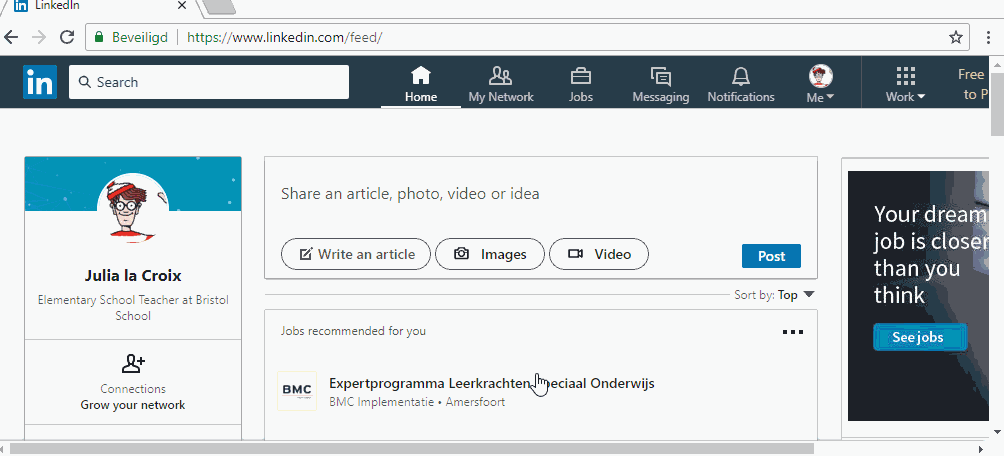Click the address bar URL

(x=284, y=37)
